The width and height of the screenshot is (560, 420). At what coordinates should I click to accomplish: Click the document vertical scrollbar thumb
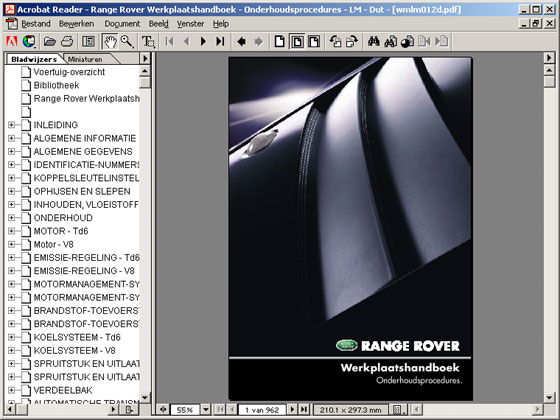click(x=549, y=82)
